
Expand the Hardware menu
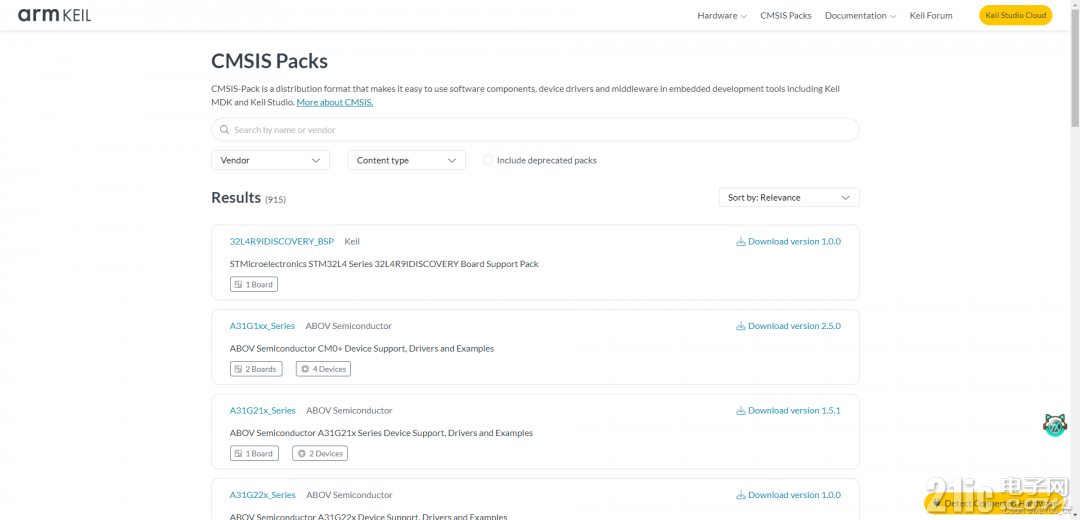(x=722, y=15)
